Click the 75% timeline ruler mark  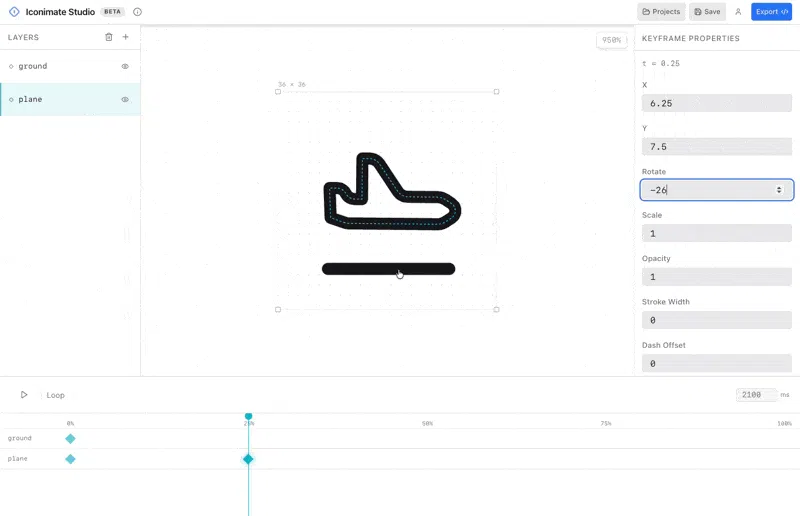(x=606, y=424)
